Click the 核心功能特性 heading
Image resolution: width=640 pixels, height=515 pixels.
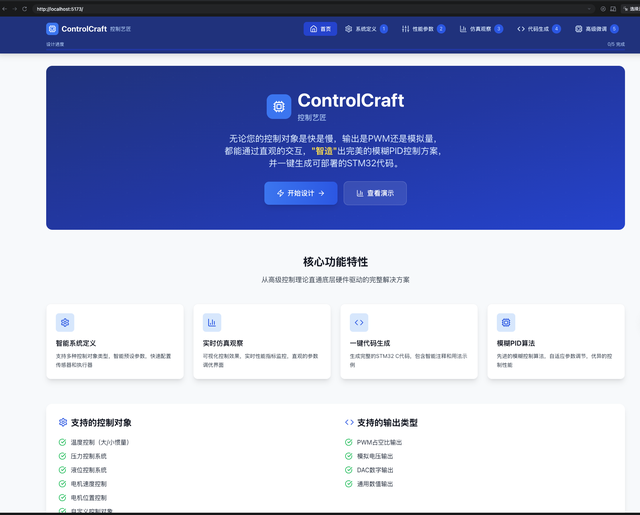[336, 262]
